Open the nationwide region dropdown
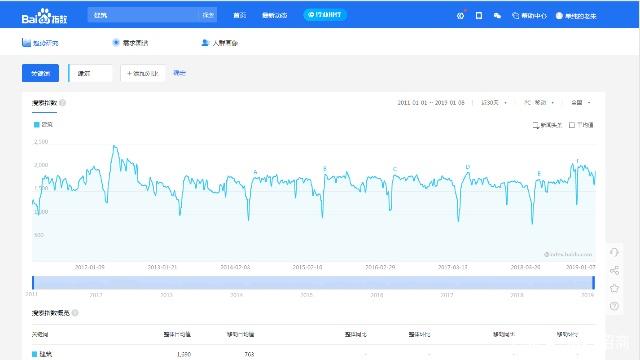Screen dimensions: 640x360 581,102
